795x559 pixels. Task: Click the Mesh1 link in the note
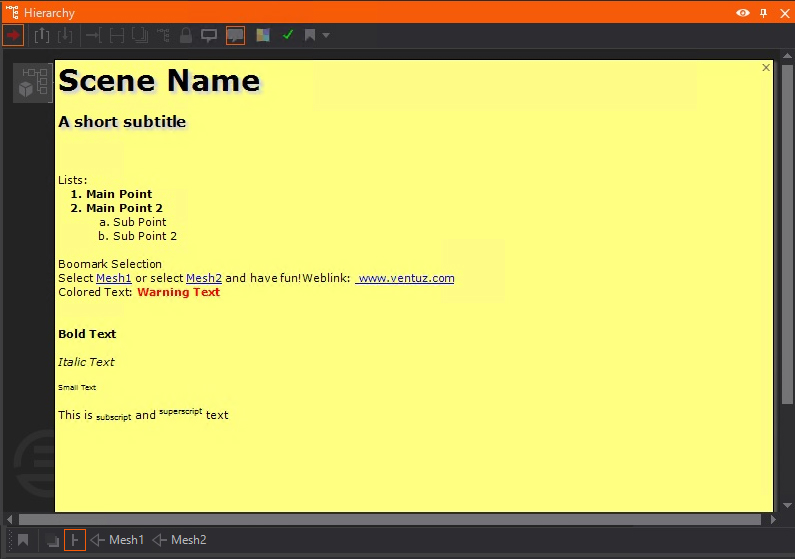point(114,278)
